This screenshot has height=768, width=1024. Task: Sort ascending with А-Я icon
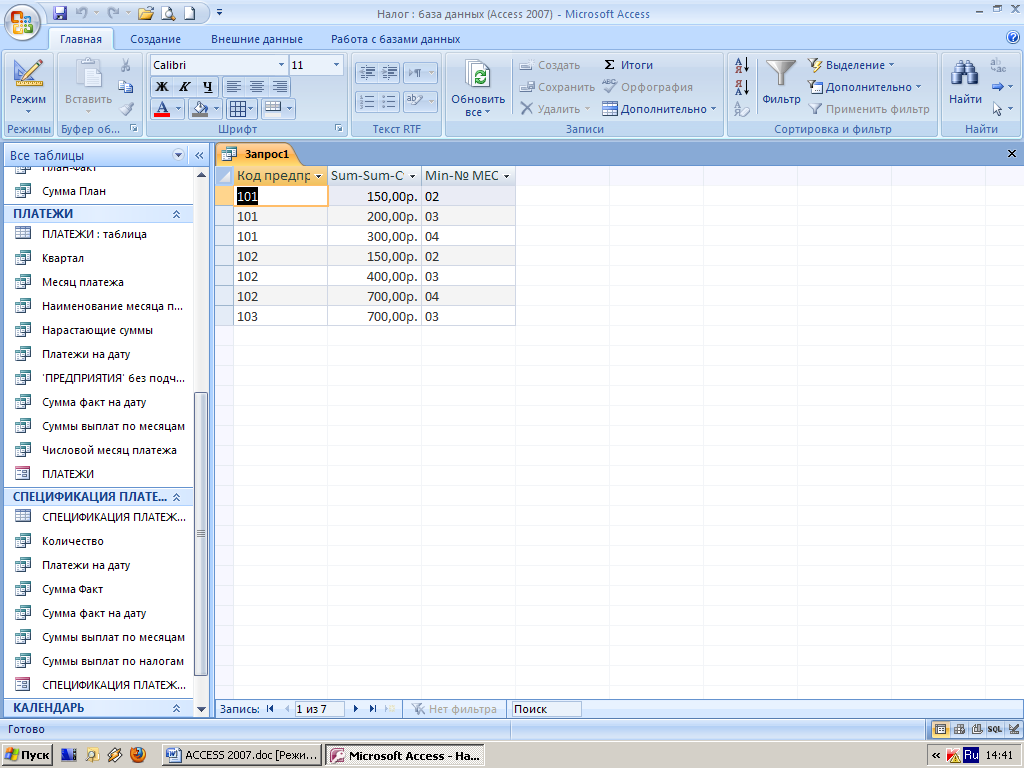(x=742, y=65)
